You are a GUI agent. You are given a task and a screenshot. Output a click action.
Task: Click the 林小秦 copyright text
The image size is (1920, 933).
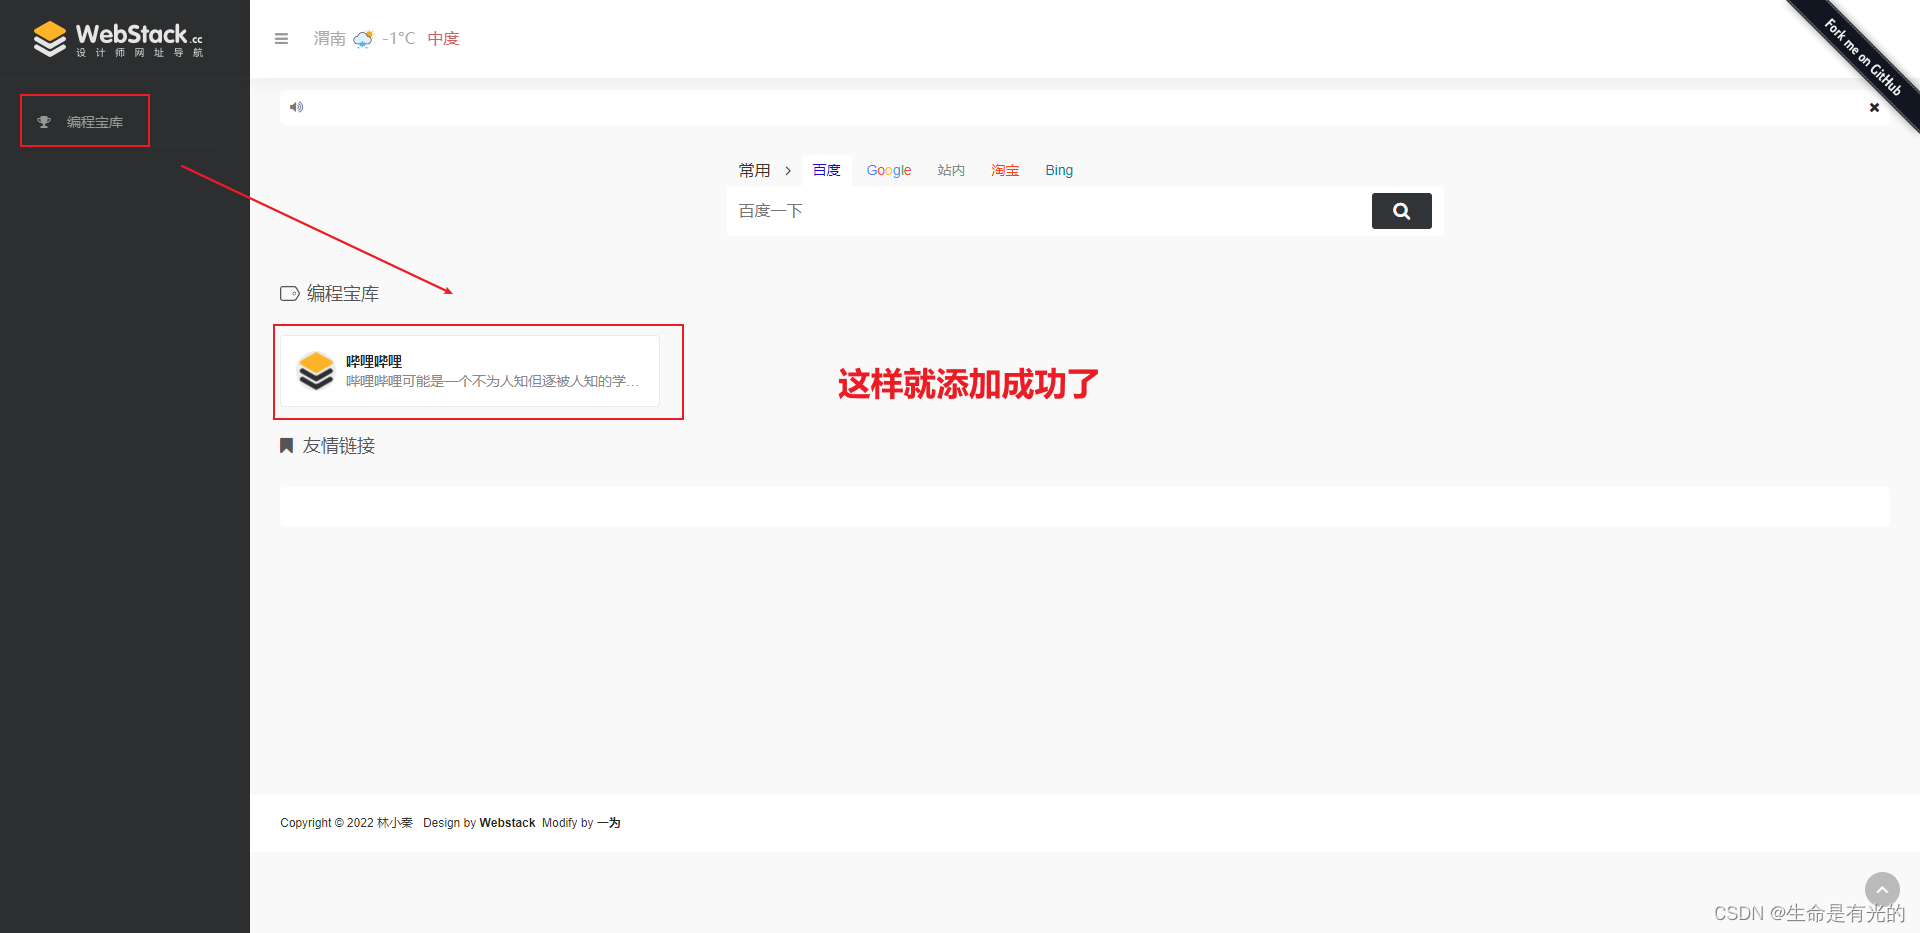394,823
